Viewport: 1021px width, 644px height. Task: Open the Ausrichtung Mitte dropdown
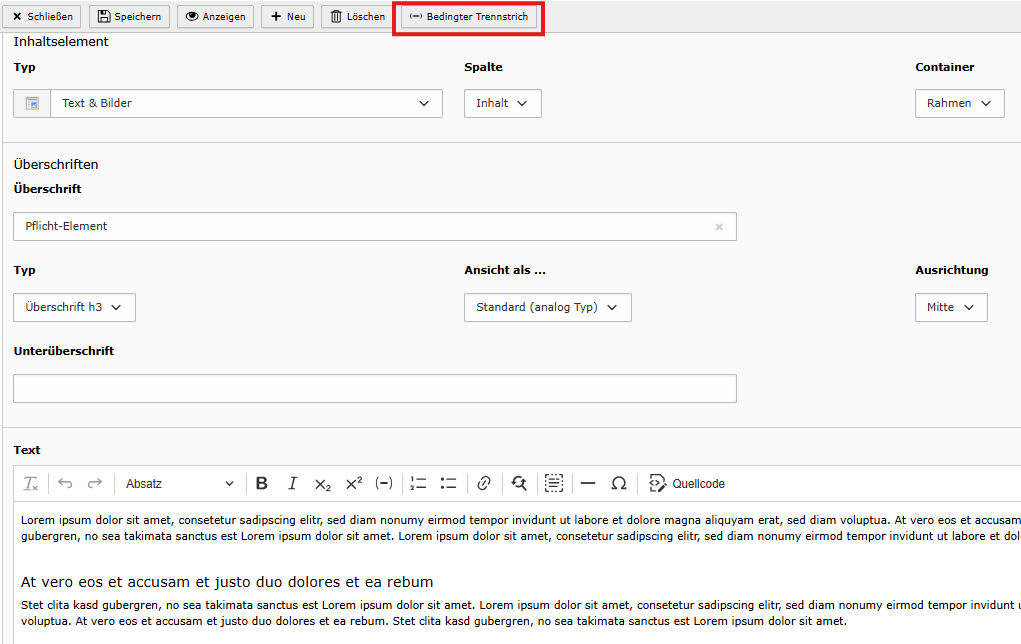tap(950, 308)
